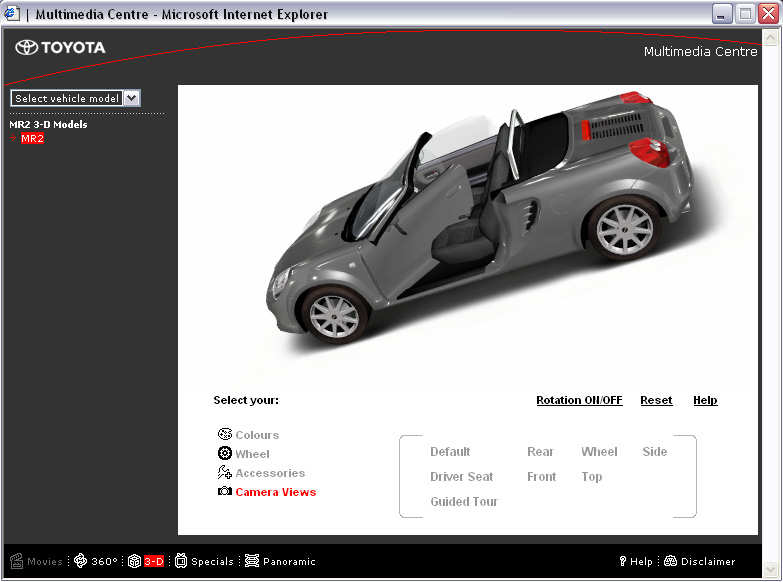Choose the Rear camera view

pos(540,452)
